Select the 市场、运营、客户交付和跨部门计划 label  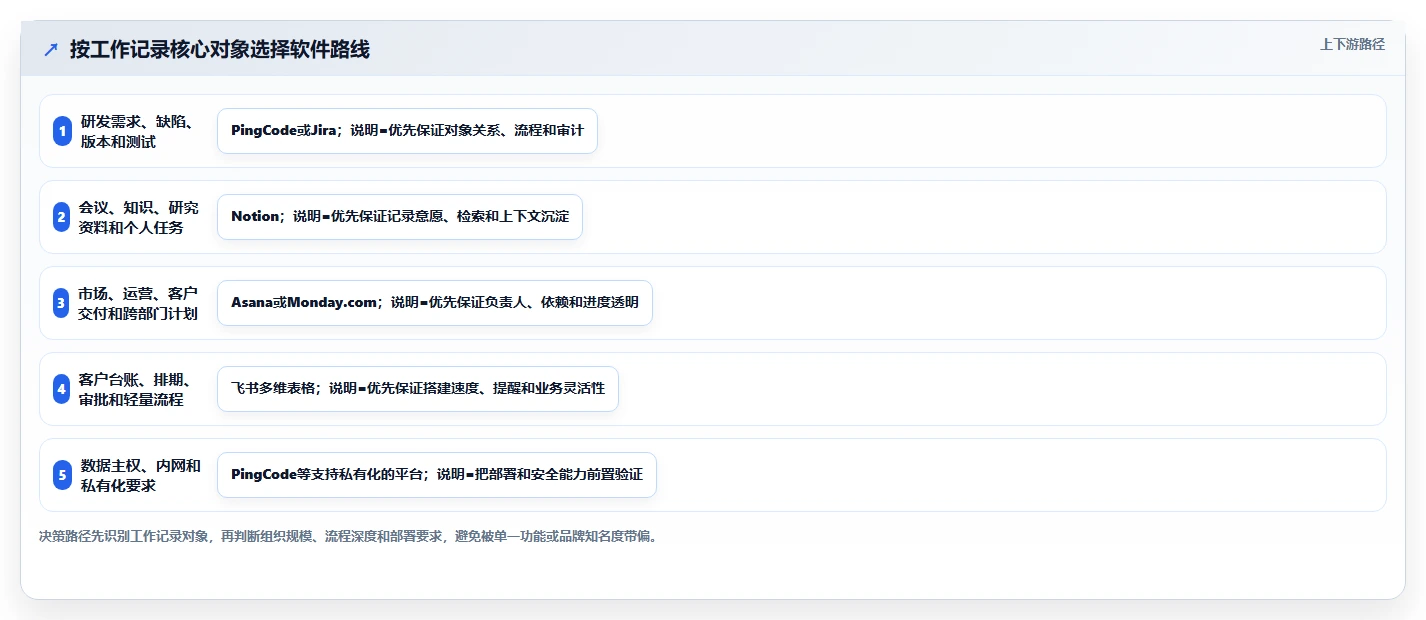(x=138, y=303)
